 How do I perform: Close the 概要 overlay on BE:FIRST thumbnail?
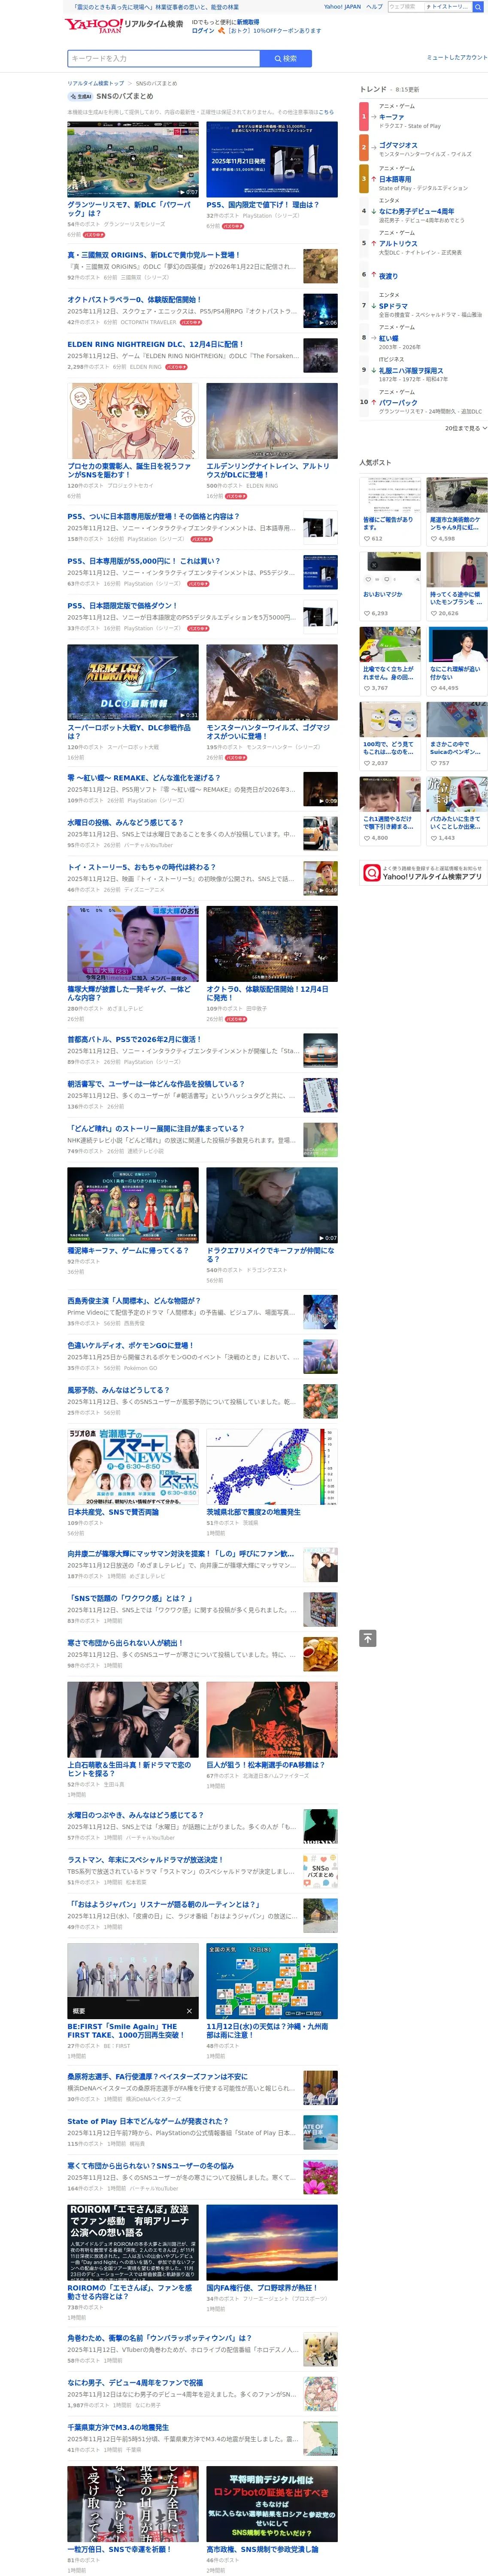(189, 2011)
